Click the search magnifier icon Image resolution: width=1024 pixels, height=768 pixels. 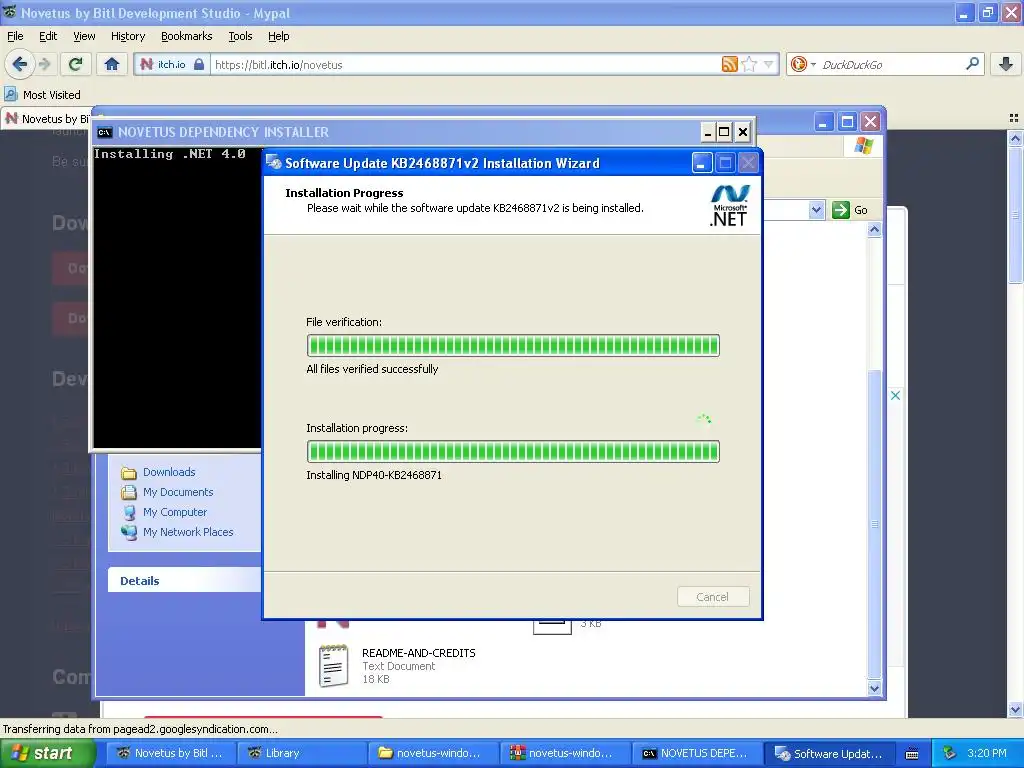tap(972, 63)
